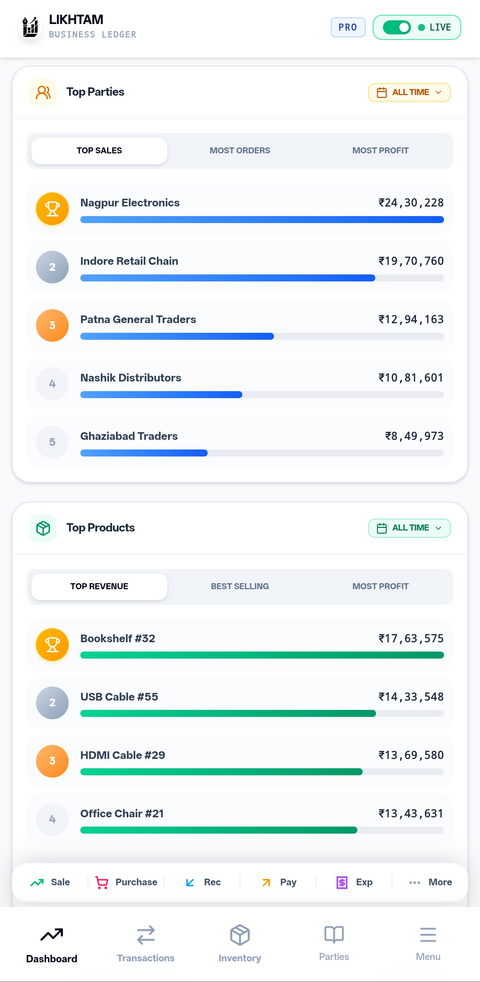Screen dimensions: 480x982
Task: Open Inventory box icon
Action: pyautogui.click(x=239, y=935)
